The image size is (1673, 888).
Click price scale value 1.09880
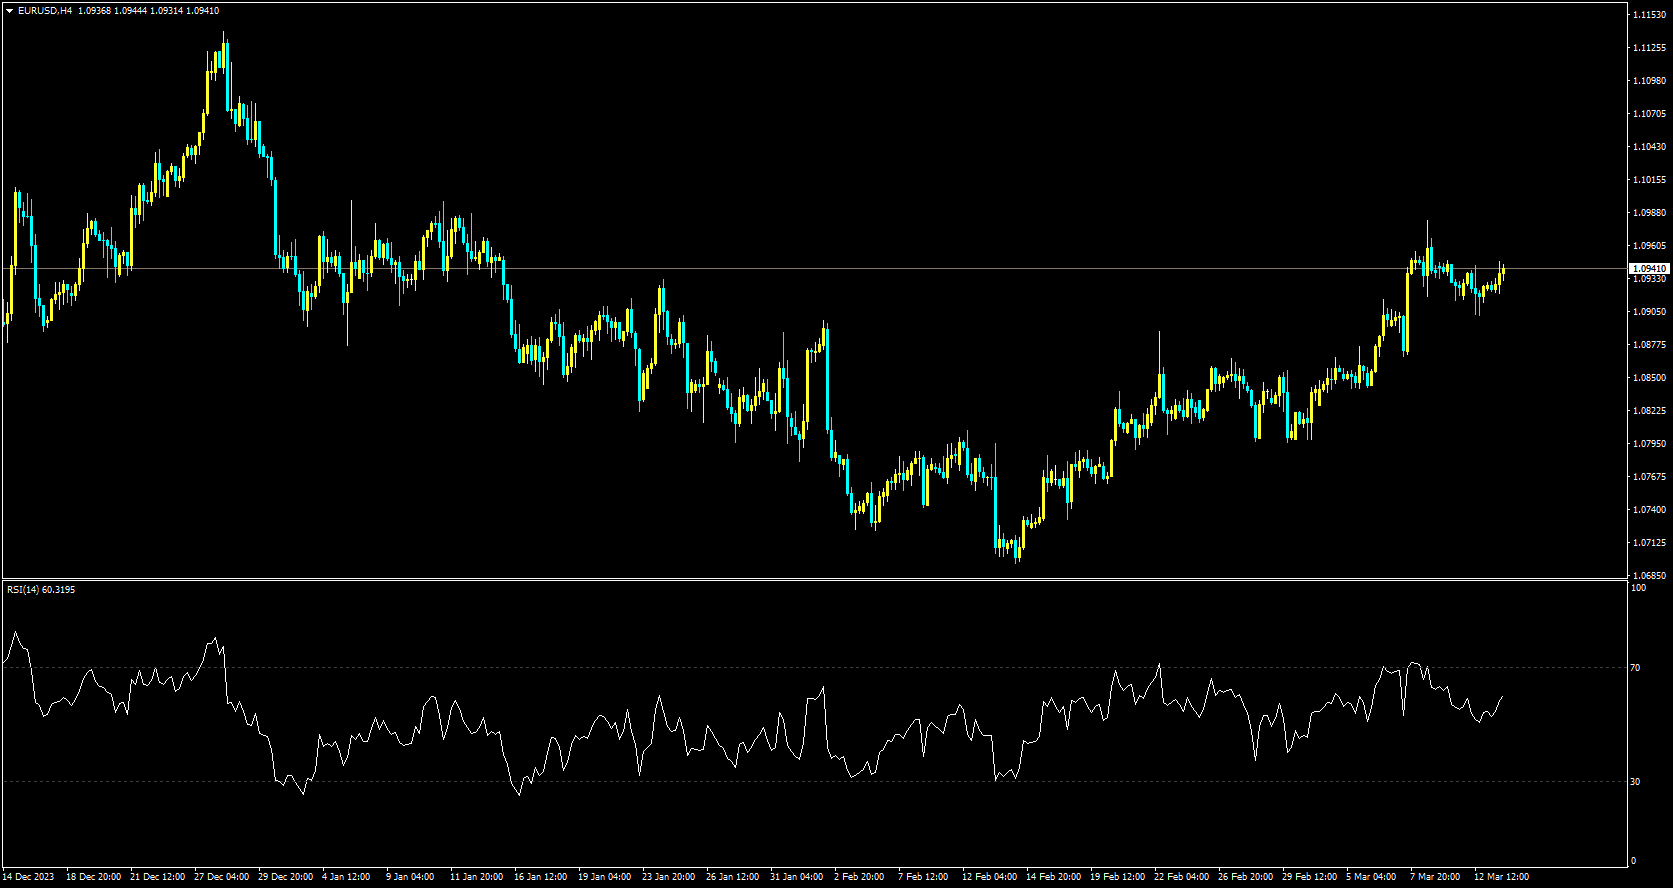coord(1649,213)
